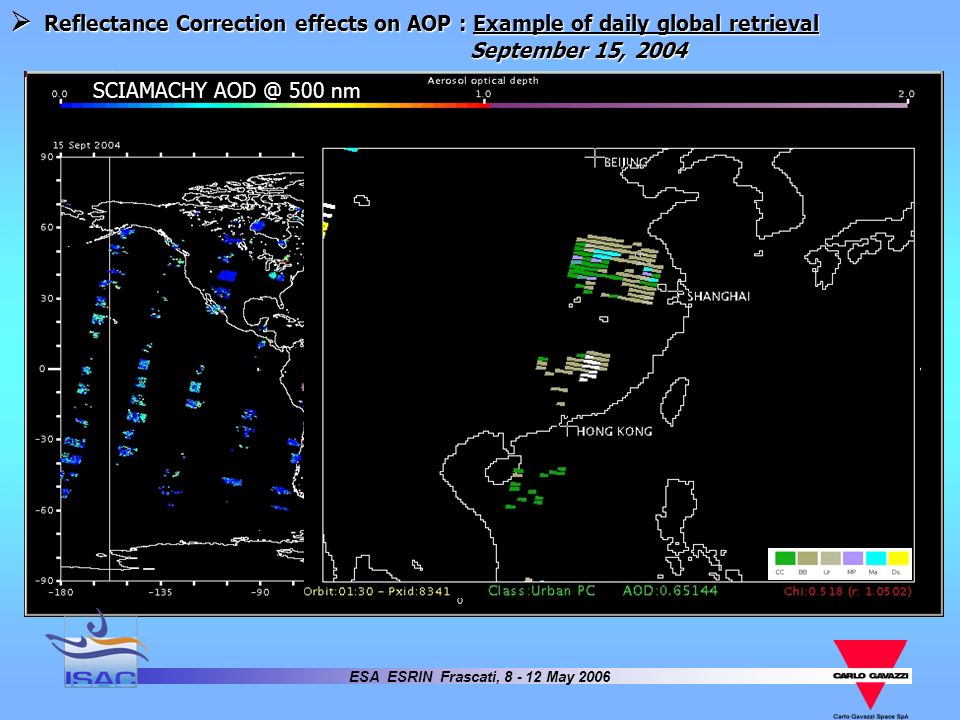Screen dimensions: 960x720
Task: Click the pixel cluster west of Shanghai
Action: [615, 268]
